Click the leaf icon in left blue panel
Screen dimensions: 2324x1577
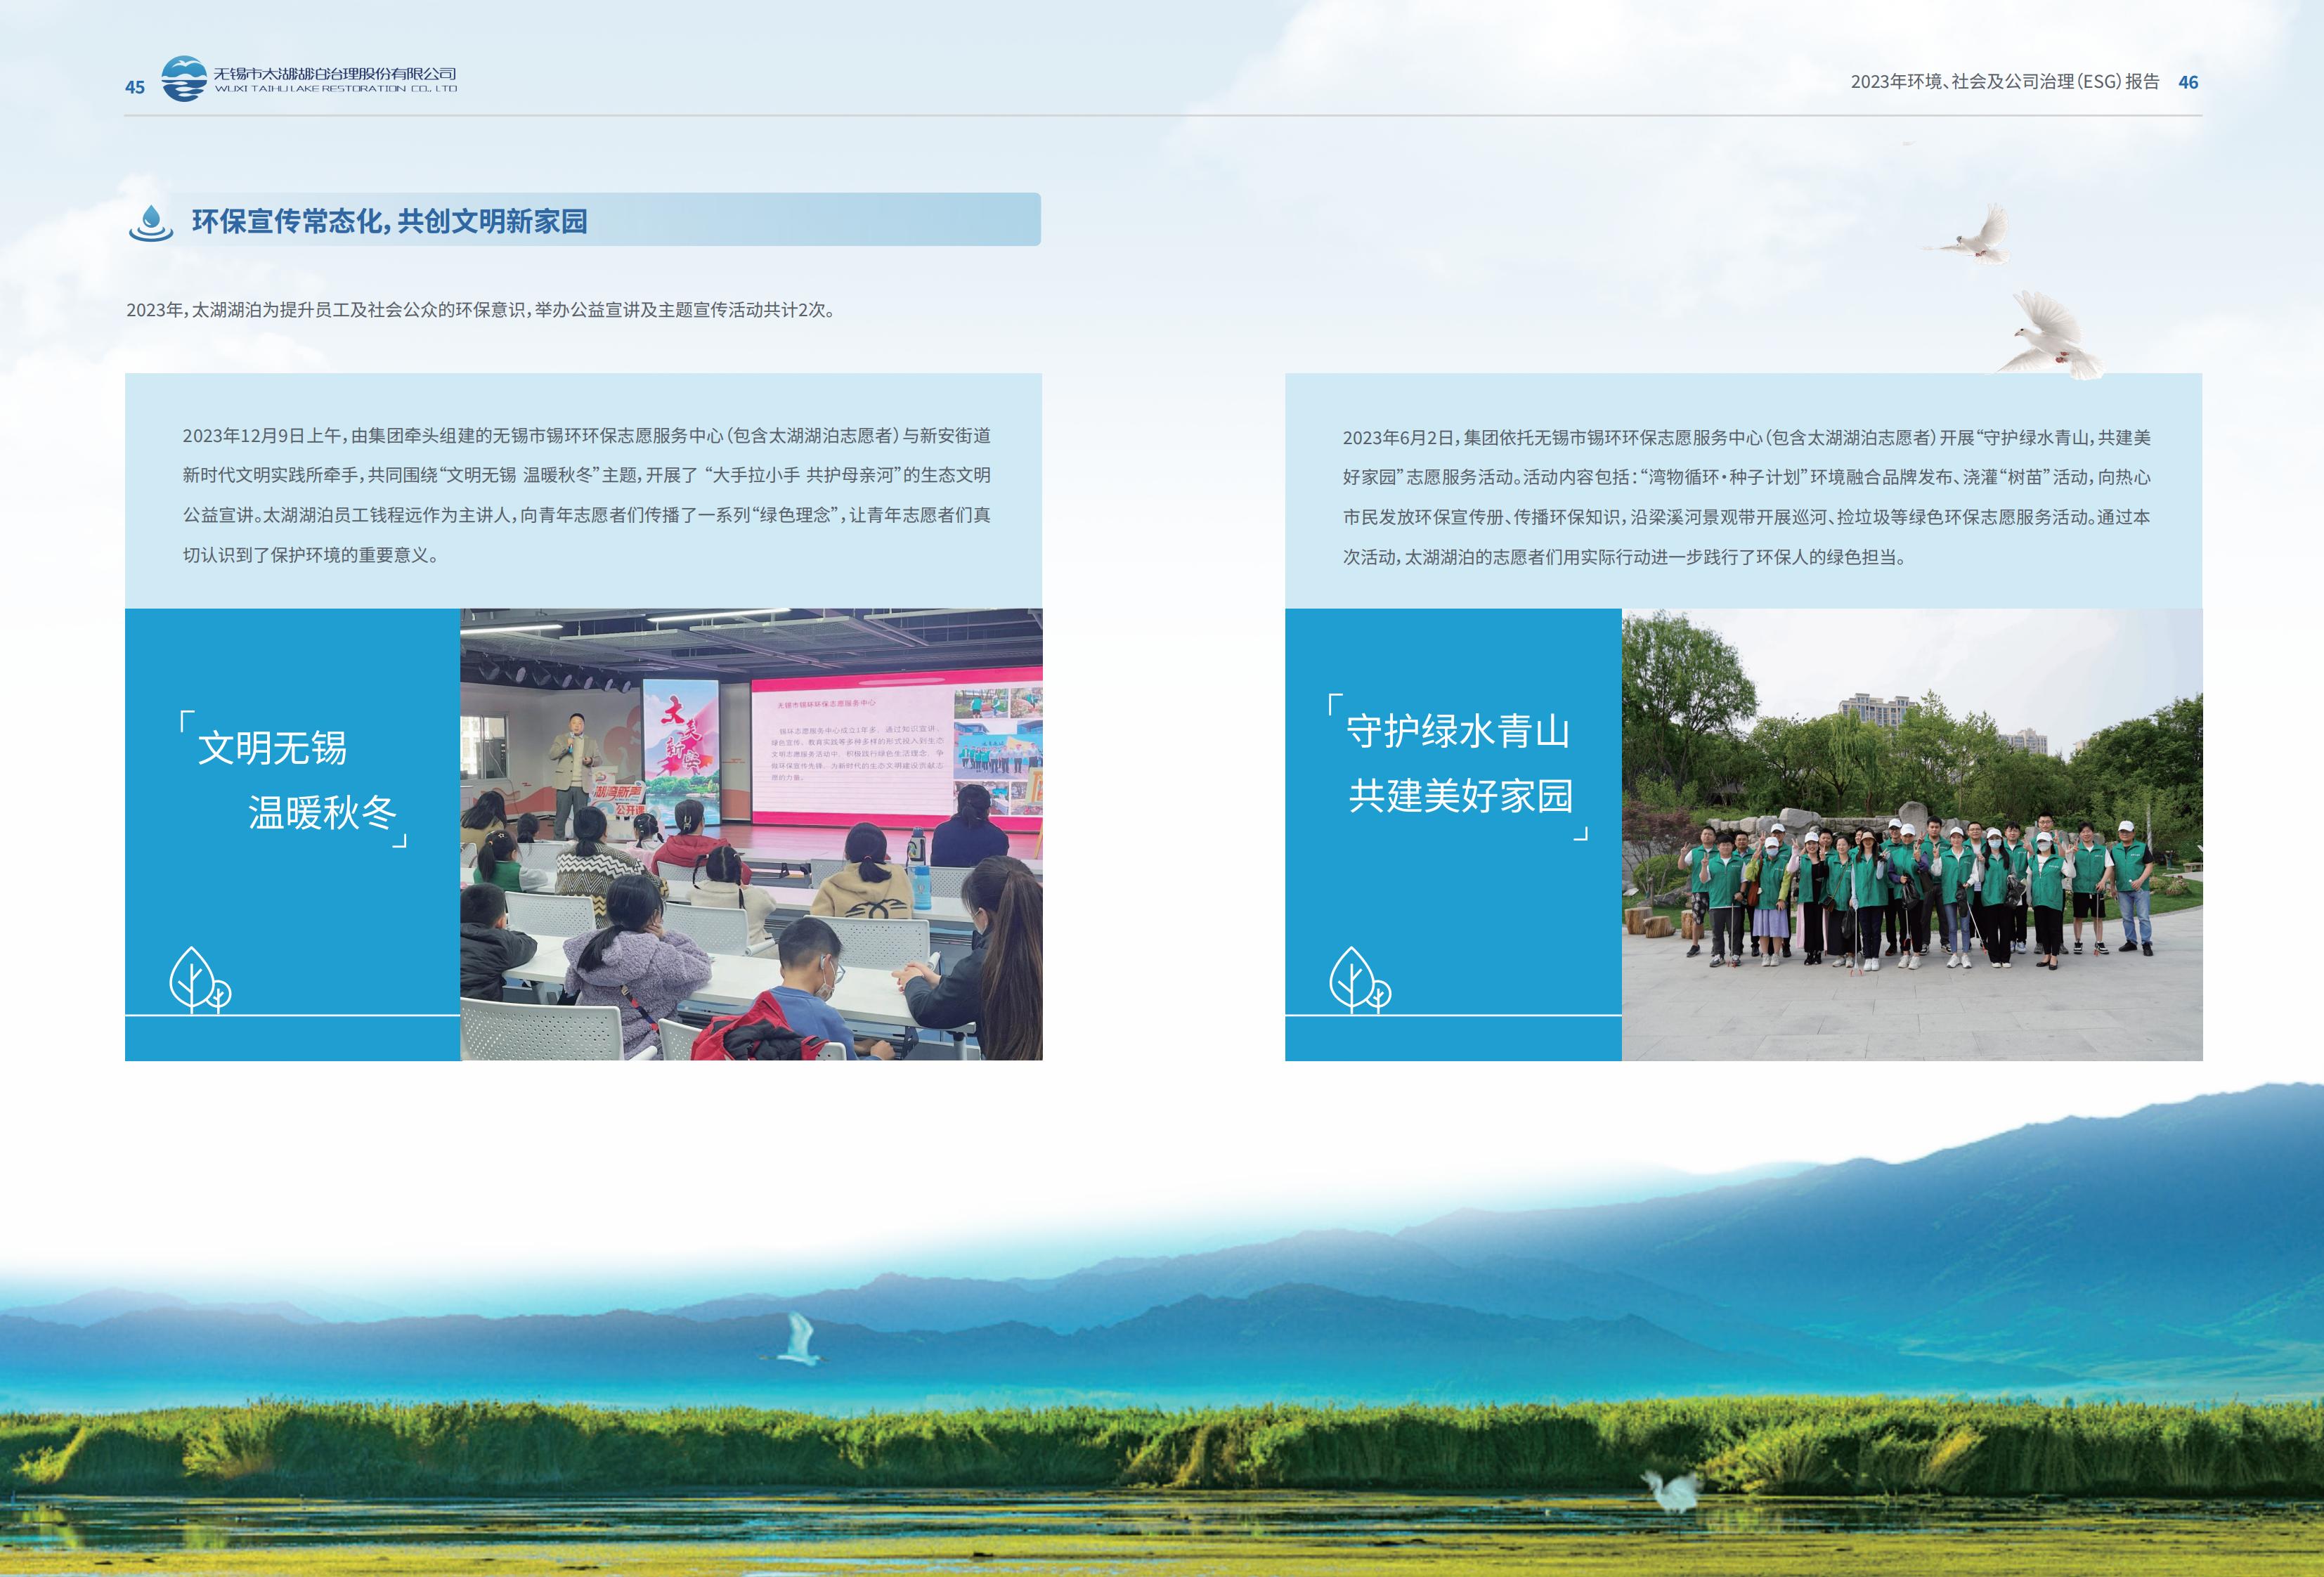(198, 980)
